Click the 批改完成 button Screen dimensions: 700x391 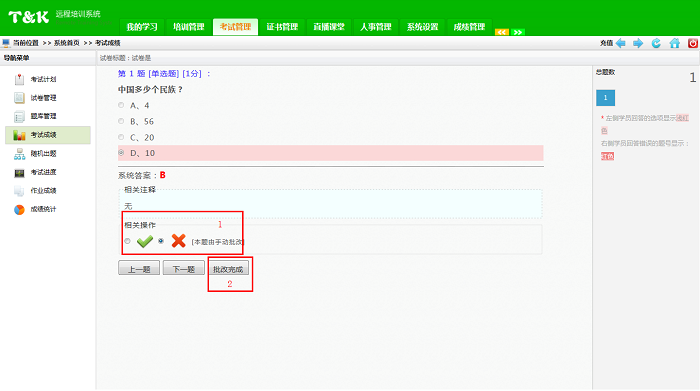[x=228, y=268]
